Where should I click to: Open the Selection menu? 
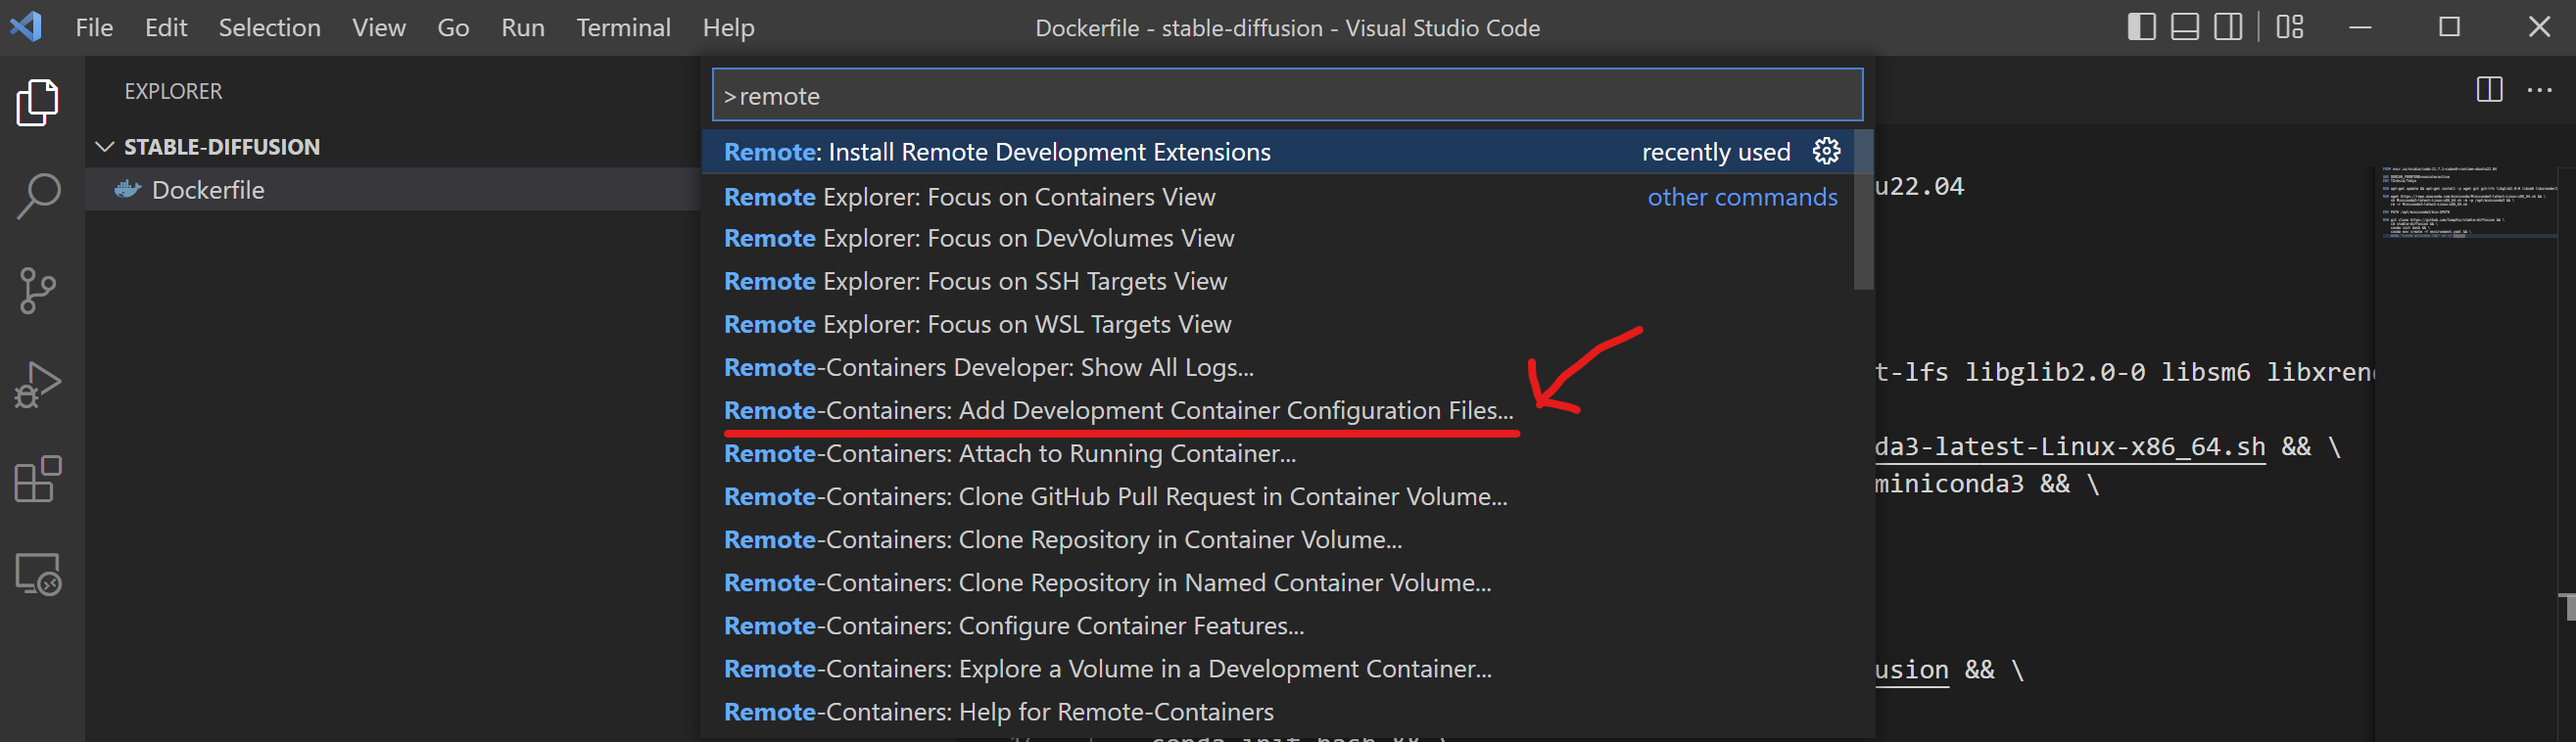point(269,27)
